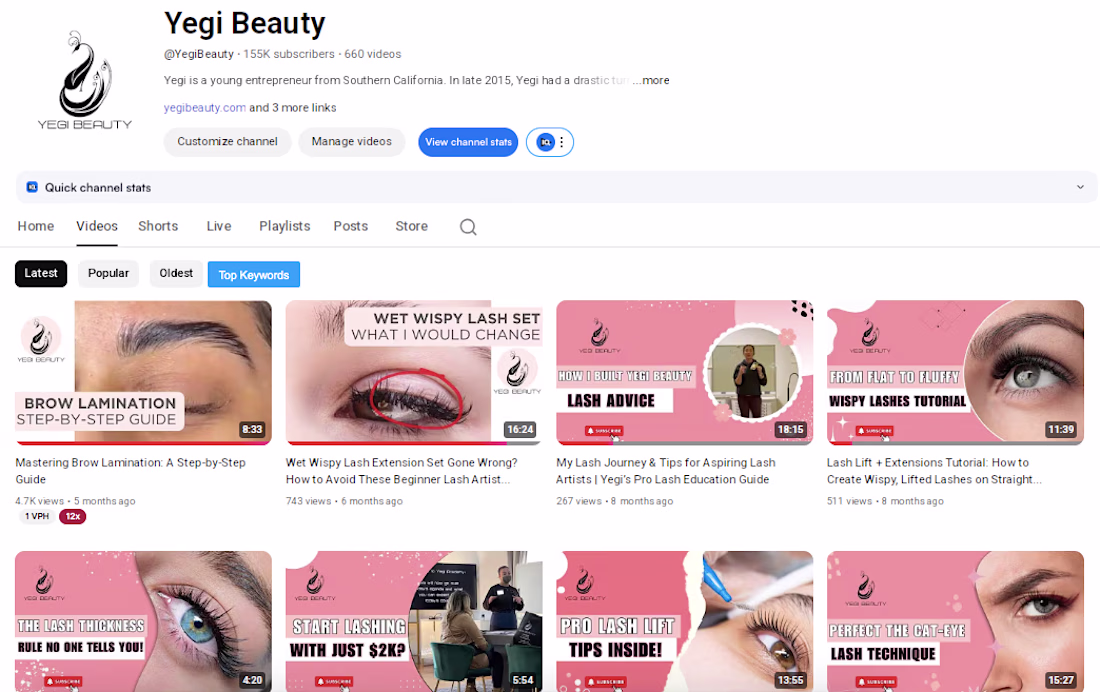This screenshot has width=1100, height=692.
Task: Click the 1 VPH badge
Action: [x=36, y=517]
